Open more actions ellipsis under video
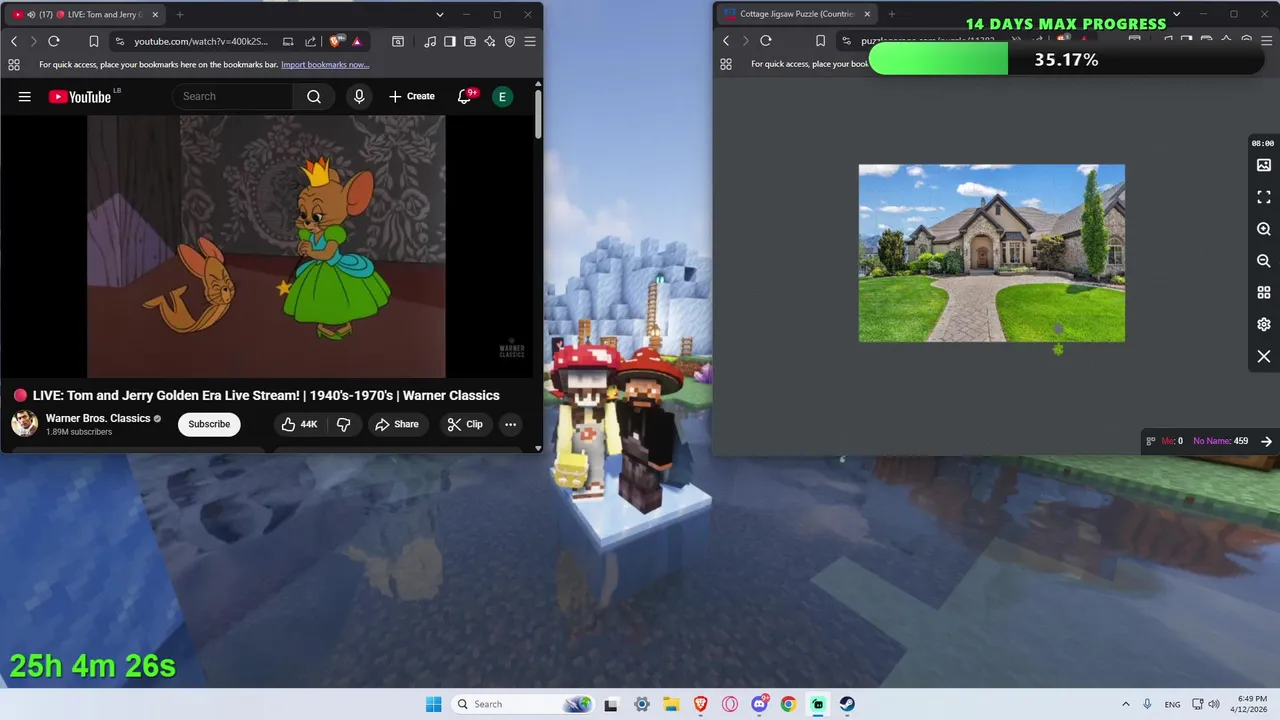Image resolution: width=1280 pixels, height=720 pixels. 510,424
